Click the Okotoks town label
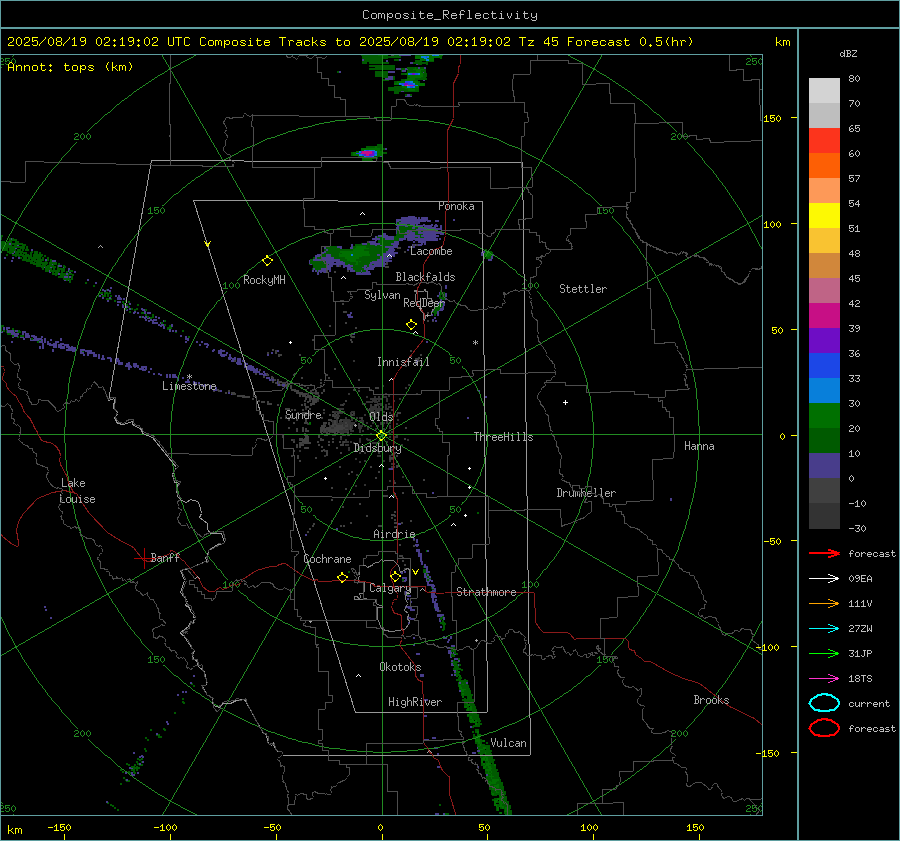The width and height of the screenshot is (900, 841). 400,667
